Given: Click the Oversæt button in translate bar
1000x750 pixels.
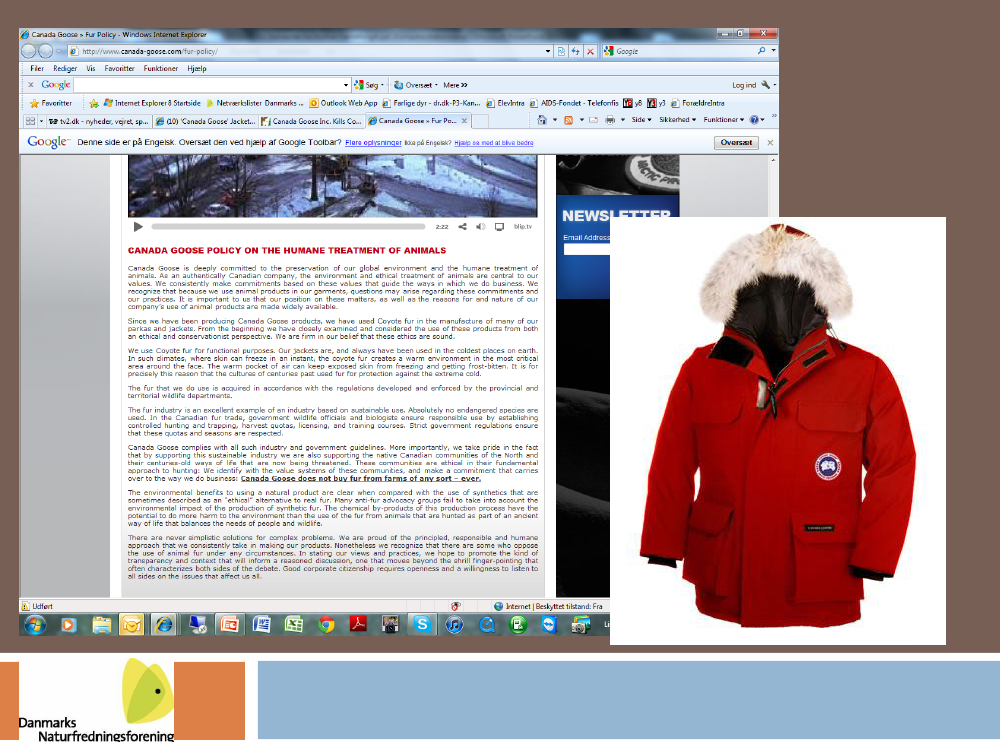Looking at the screenshot, I should pyautogui.click(x=736, y=143).
